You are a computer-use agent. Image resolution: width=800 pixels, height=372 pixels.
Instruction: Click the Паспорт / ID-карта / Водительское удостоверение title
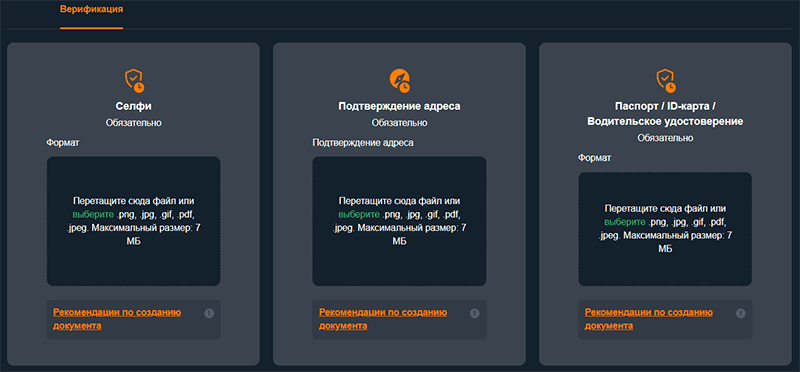coord(665,114)
